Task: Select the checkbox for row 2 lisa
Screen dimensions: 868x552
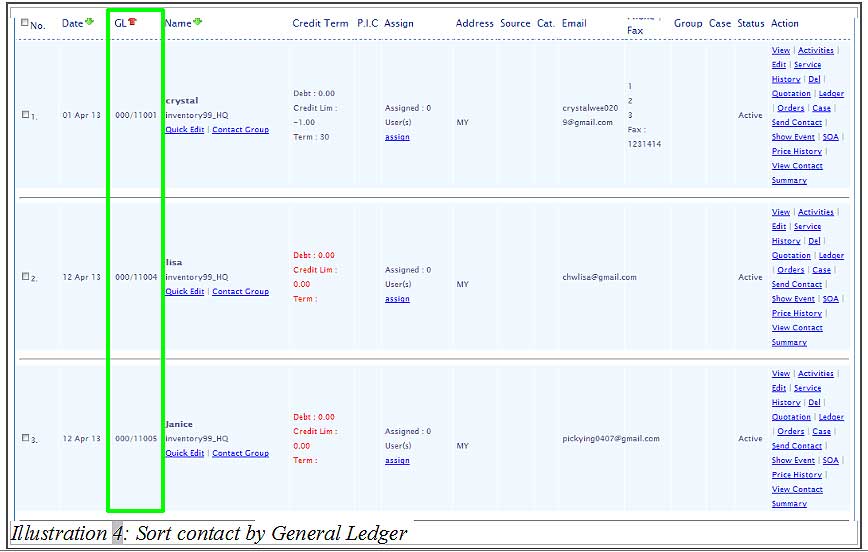Action: 26,277
